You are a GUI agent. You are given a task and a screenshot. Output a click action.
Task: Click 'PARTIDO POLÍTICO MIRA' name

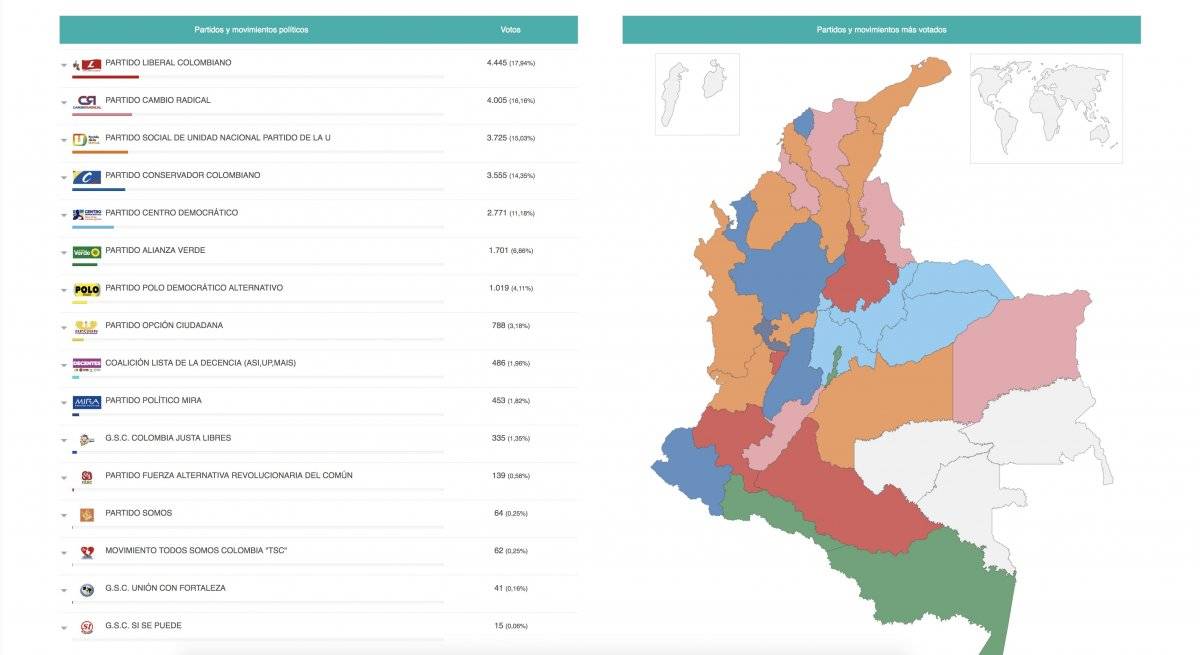point(153,400)
